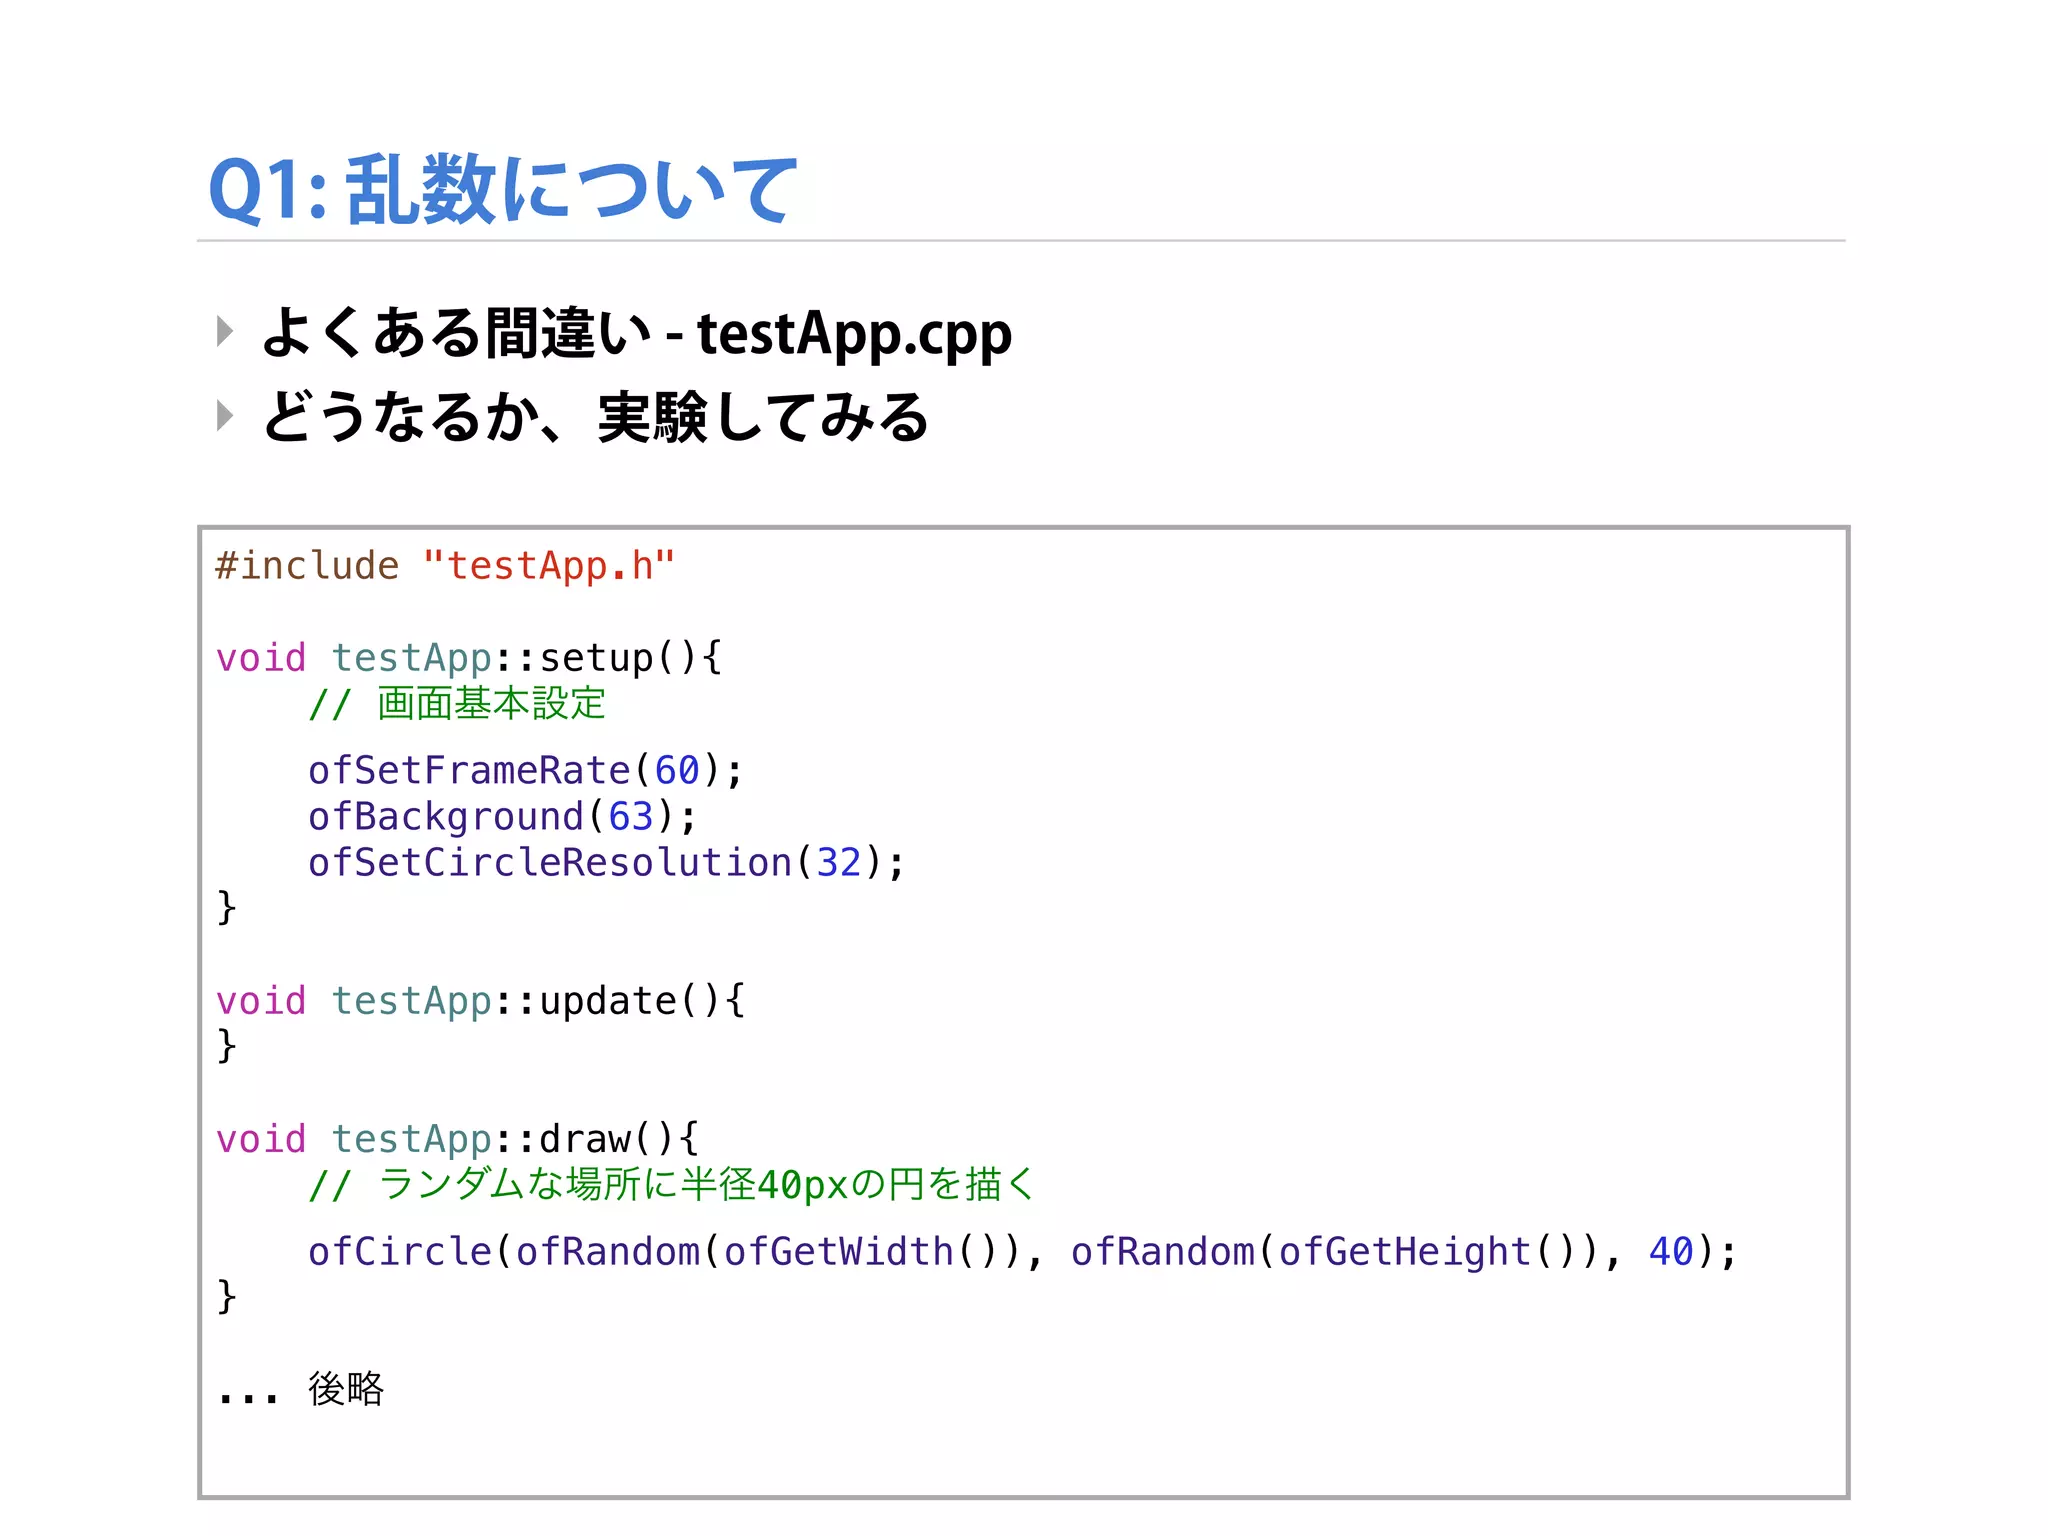The height and width of the screenshot is (1536, 2048).
Task: Click the line 'ofSetCircleResolution(32);'
Action: [x=607, y=862]
